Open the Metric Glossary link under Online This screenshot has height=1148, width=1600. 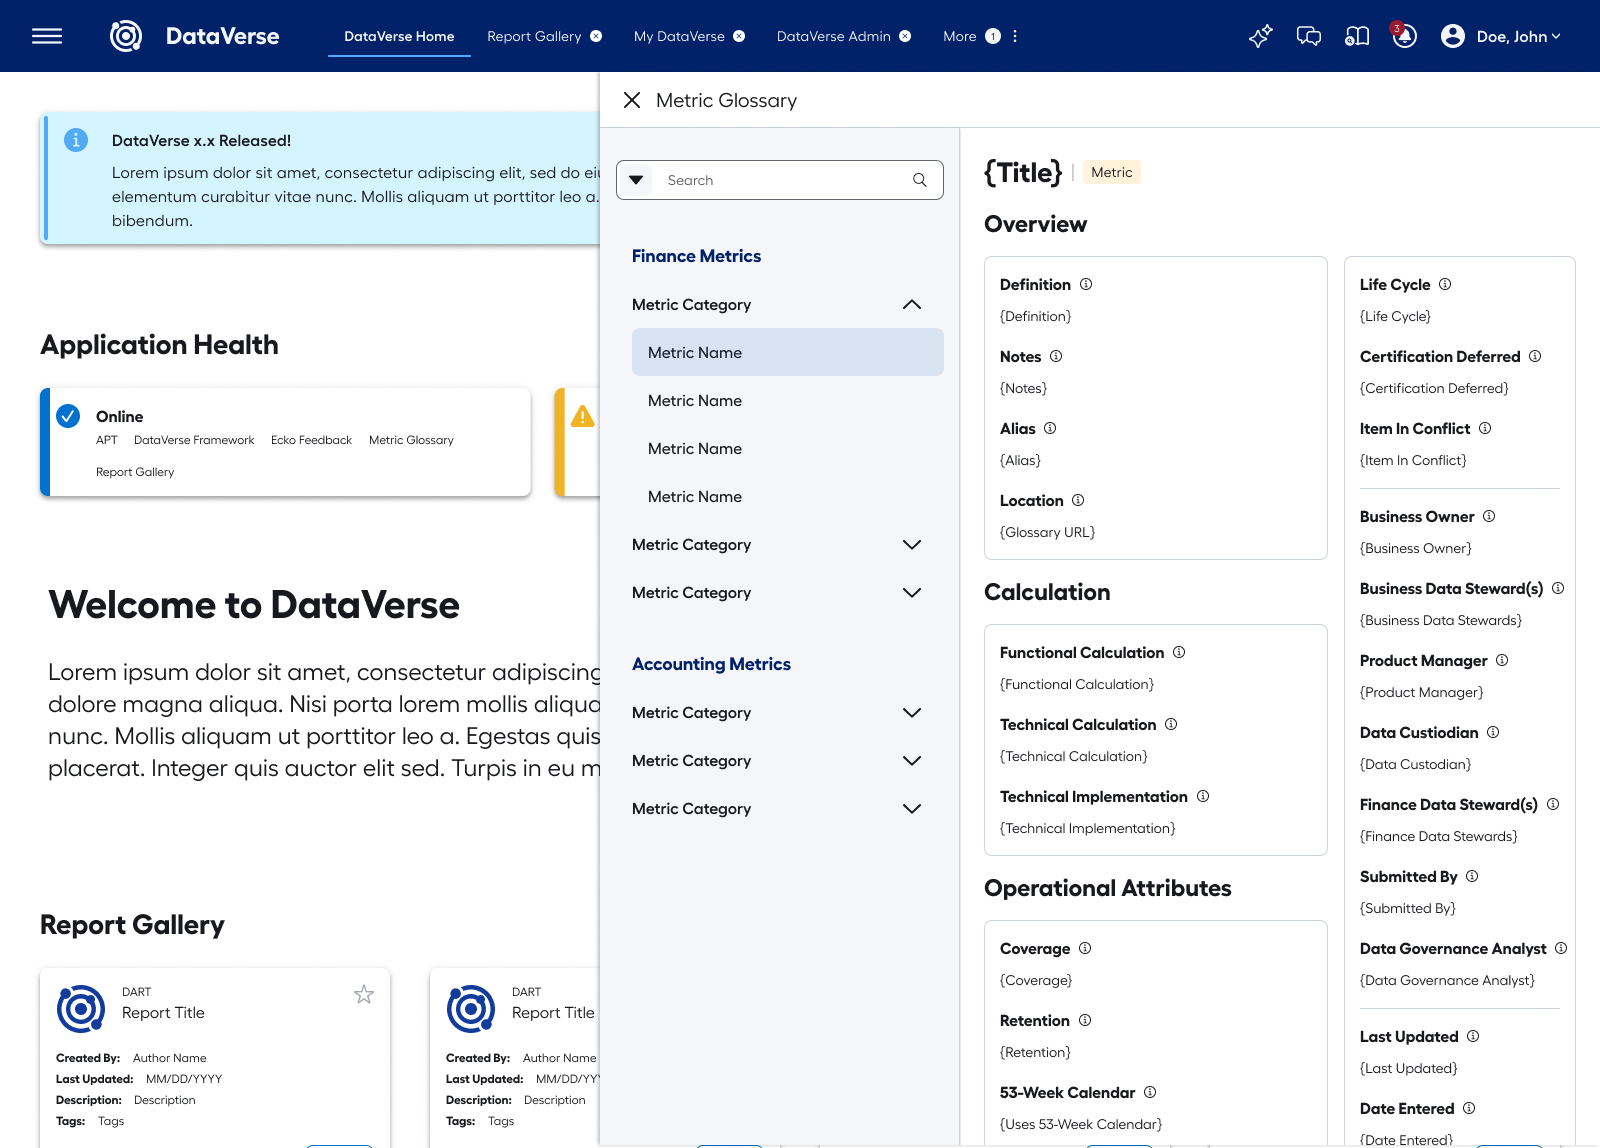411,439
